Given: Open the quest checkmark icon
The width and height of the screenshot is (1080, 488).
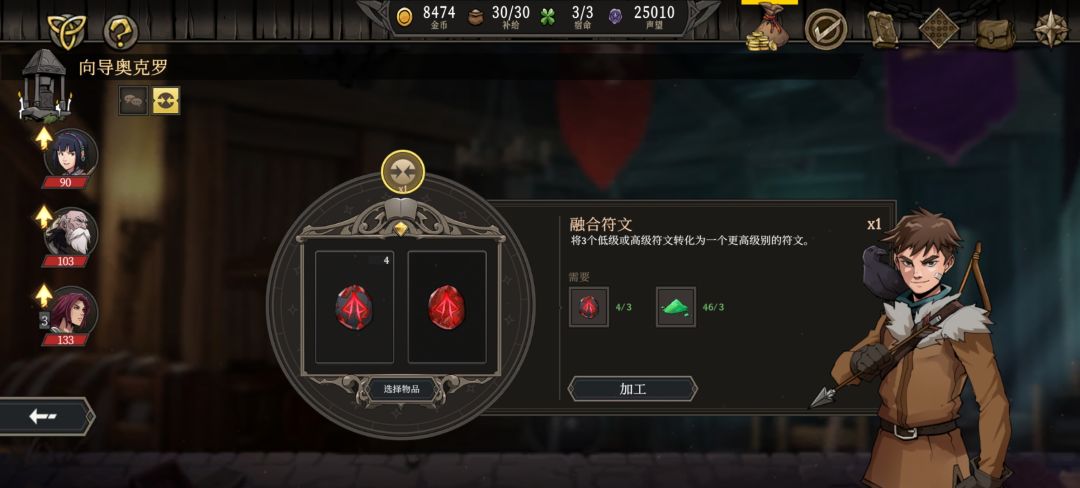Looking at the screenshot, I should tap(826, 30).
